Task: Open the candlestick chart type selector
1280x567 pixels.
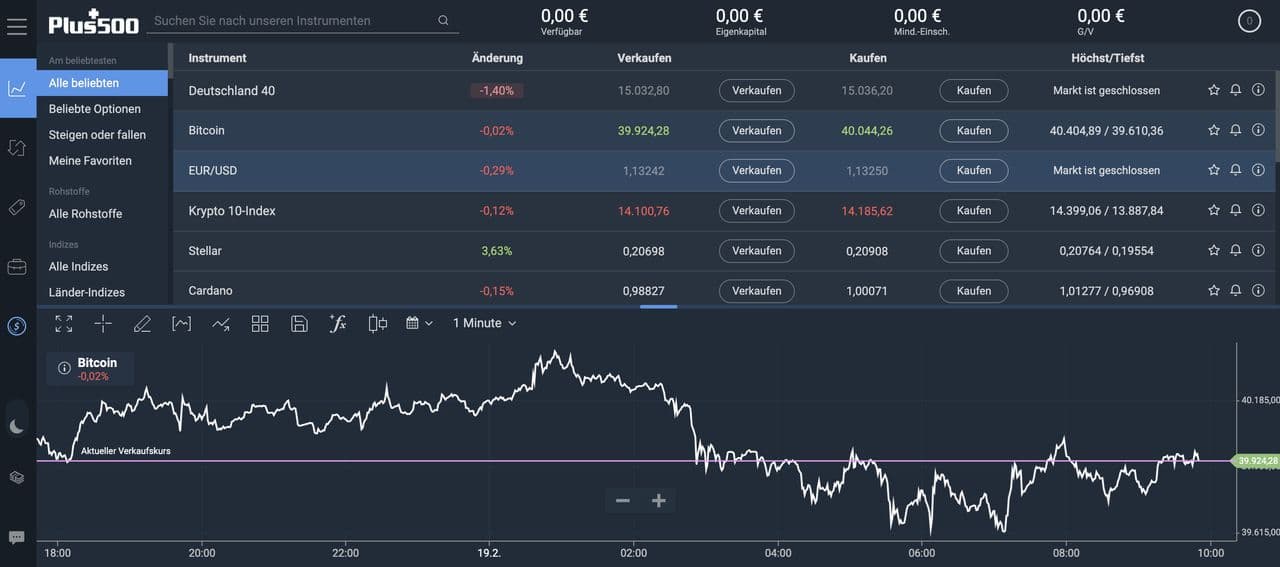Action: click(x=377, y=323)
